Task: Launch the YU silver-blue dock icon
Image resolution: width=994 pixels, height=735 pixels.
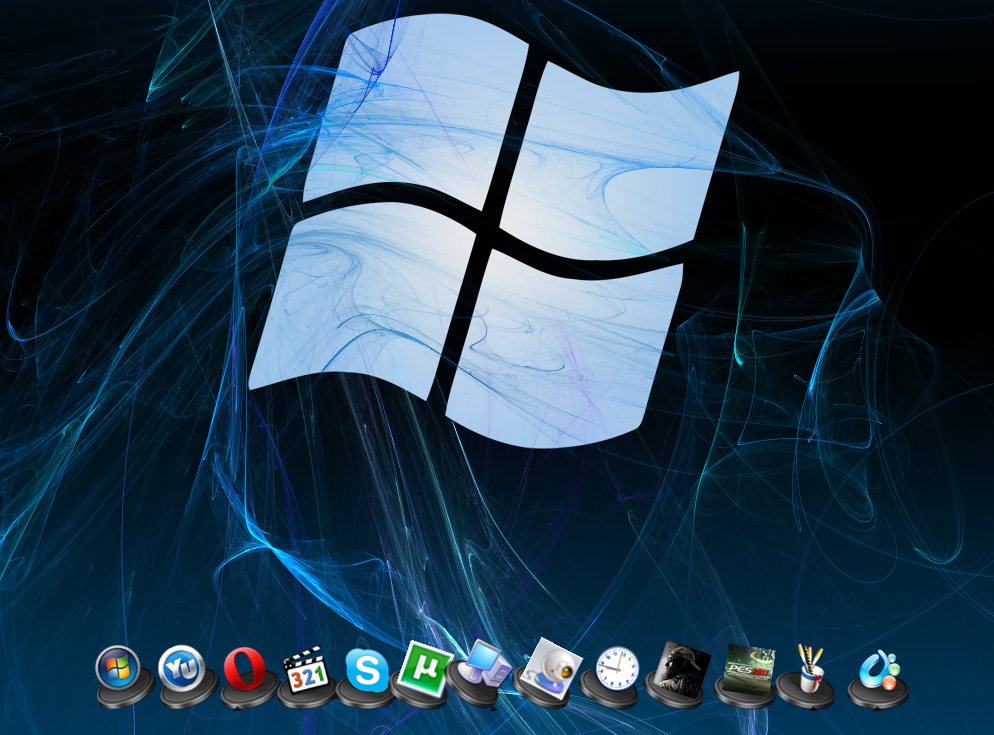Action: [181, 668]
